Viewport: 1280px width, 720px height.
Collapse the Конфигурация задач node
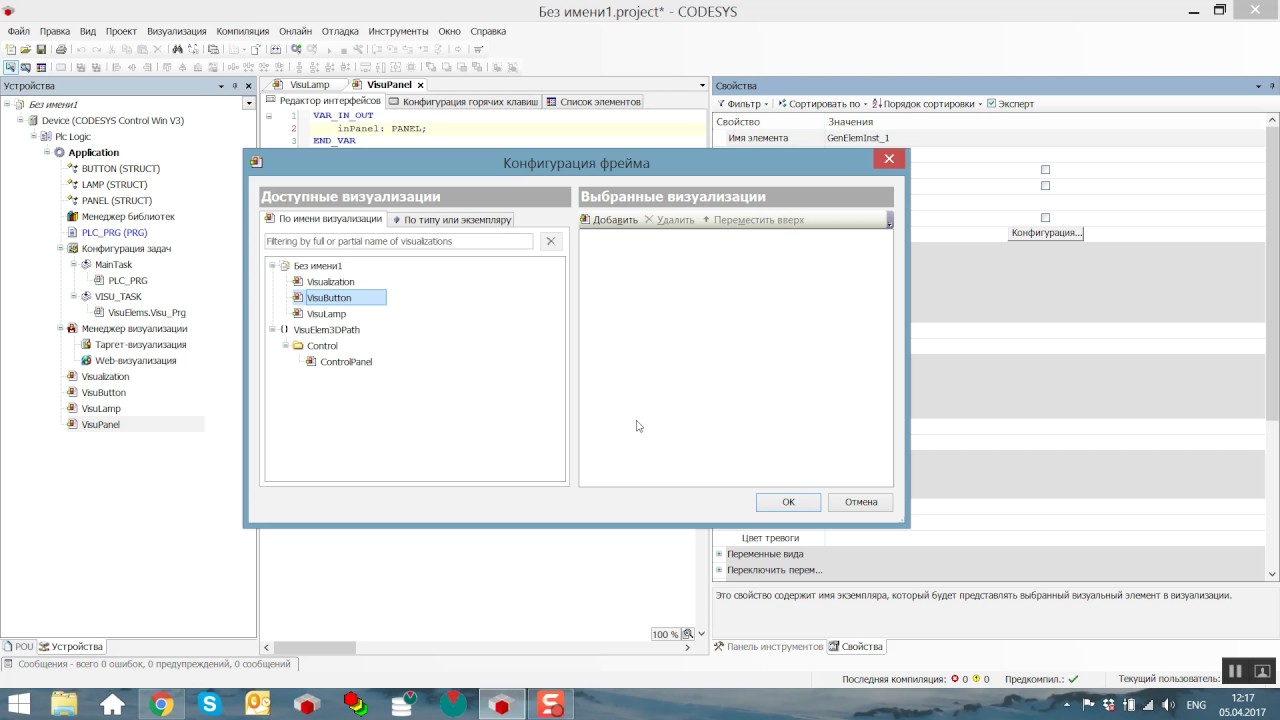click(x=59, y=249)
